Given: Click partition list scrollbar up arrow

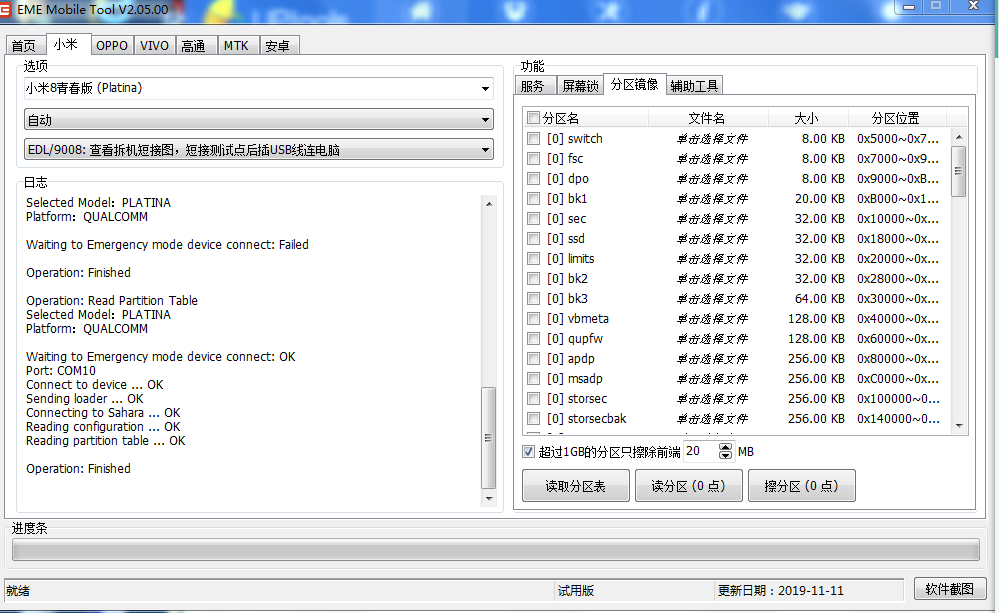Looking at the screenshot, I should coord(959,137).
